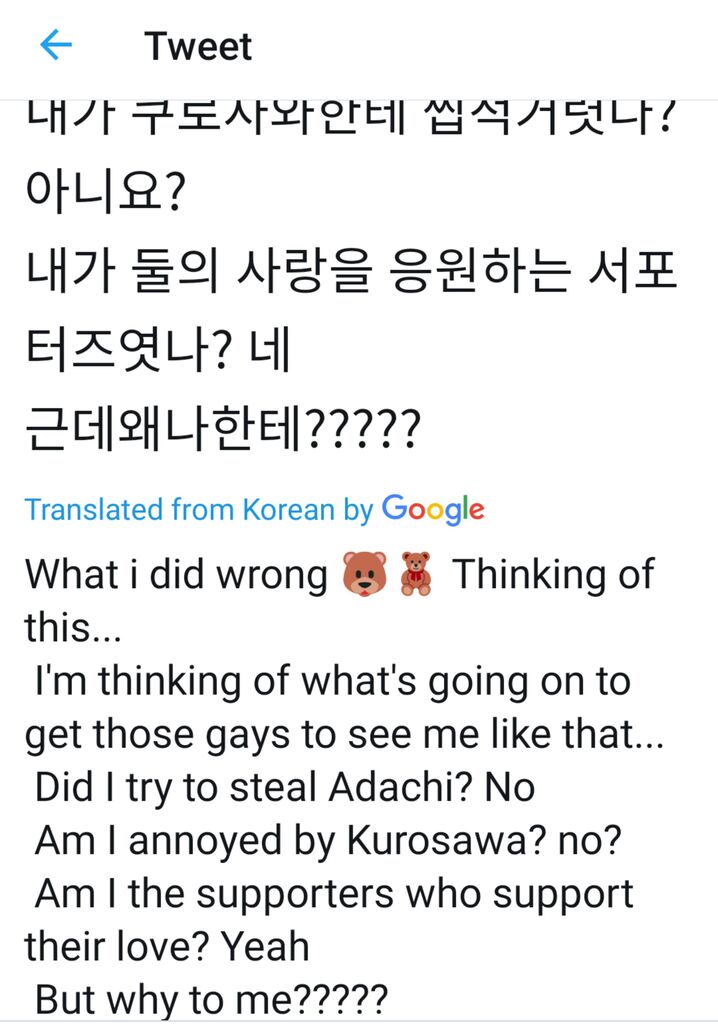Select the Korean line mentioning 응원하는 서포

351,271
